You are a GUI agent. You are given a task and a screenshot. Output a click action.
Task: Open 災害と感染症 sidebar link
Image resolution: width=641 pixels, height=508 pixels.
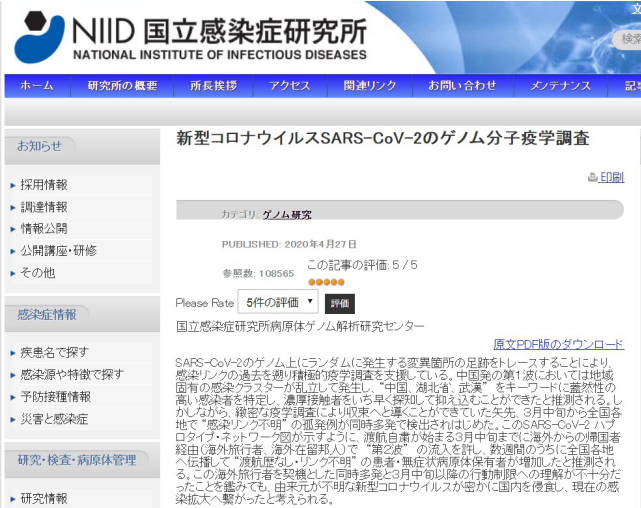tap(54, 418)
